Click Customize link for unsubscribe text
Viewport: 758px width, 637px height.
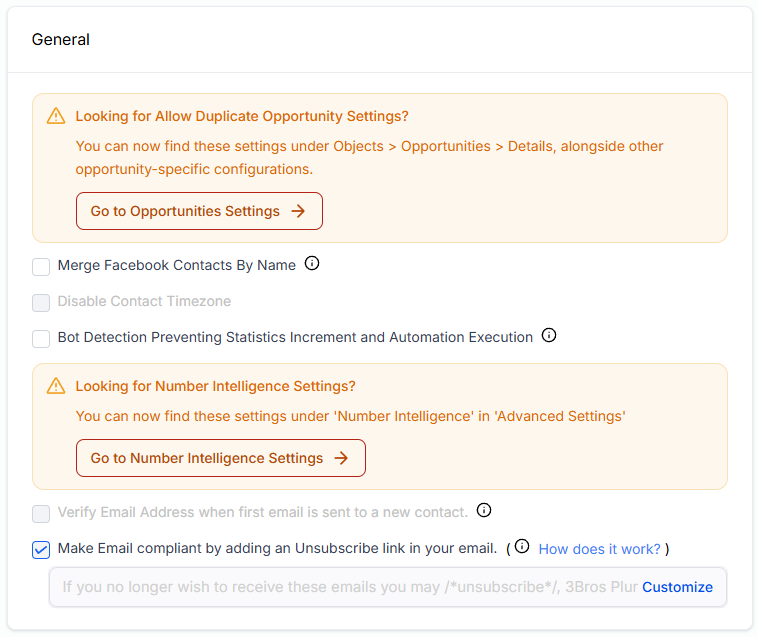pos(677,587)
